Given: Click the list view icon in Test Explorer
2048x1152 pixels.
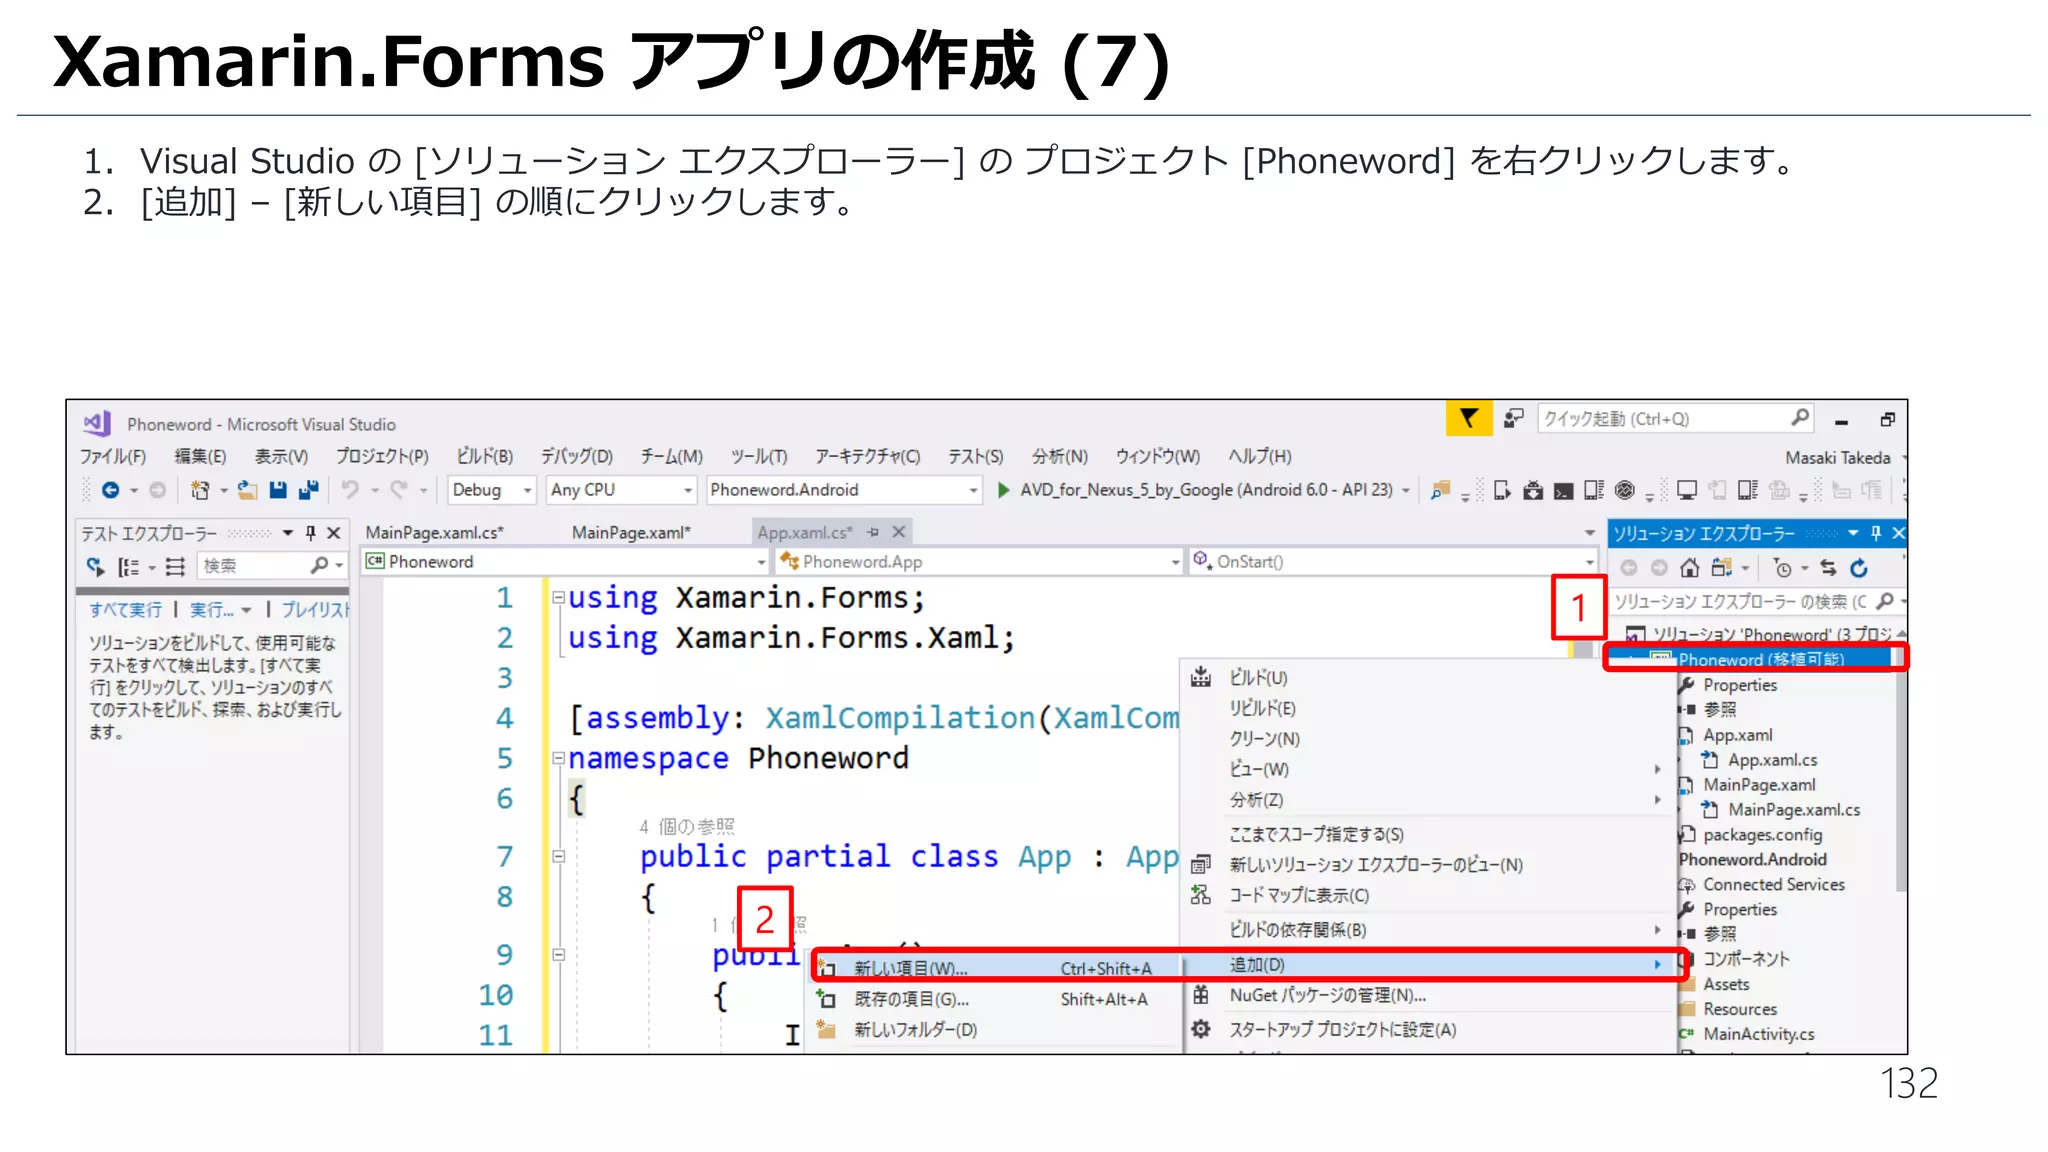Looking at the screenshot, I should pyautogui.click(x=175, y=567).
